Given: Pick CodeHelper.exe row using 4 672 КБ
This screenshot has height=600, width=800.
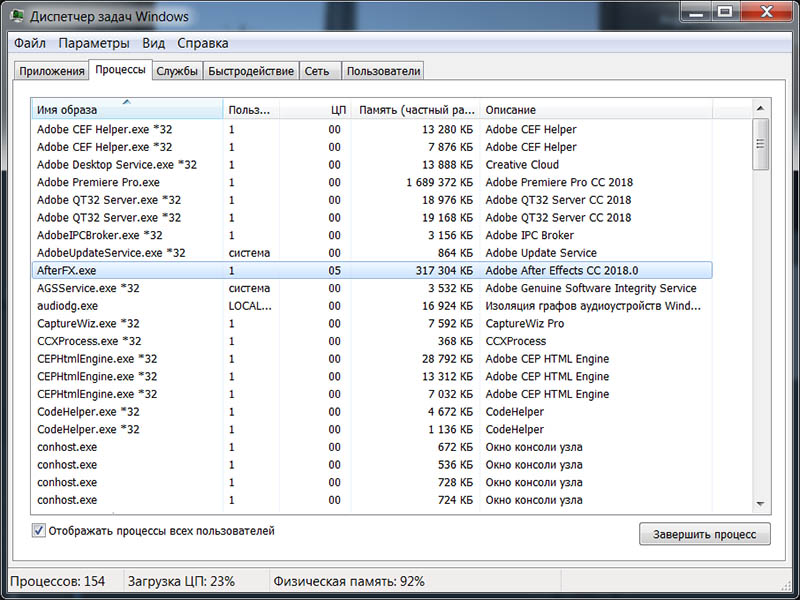Looking at the screenshot, I should [x=372, y=412].
